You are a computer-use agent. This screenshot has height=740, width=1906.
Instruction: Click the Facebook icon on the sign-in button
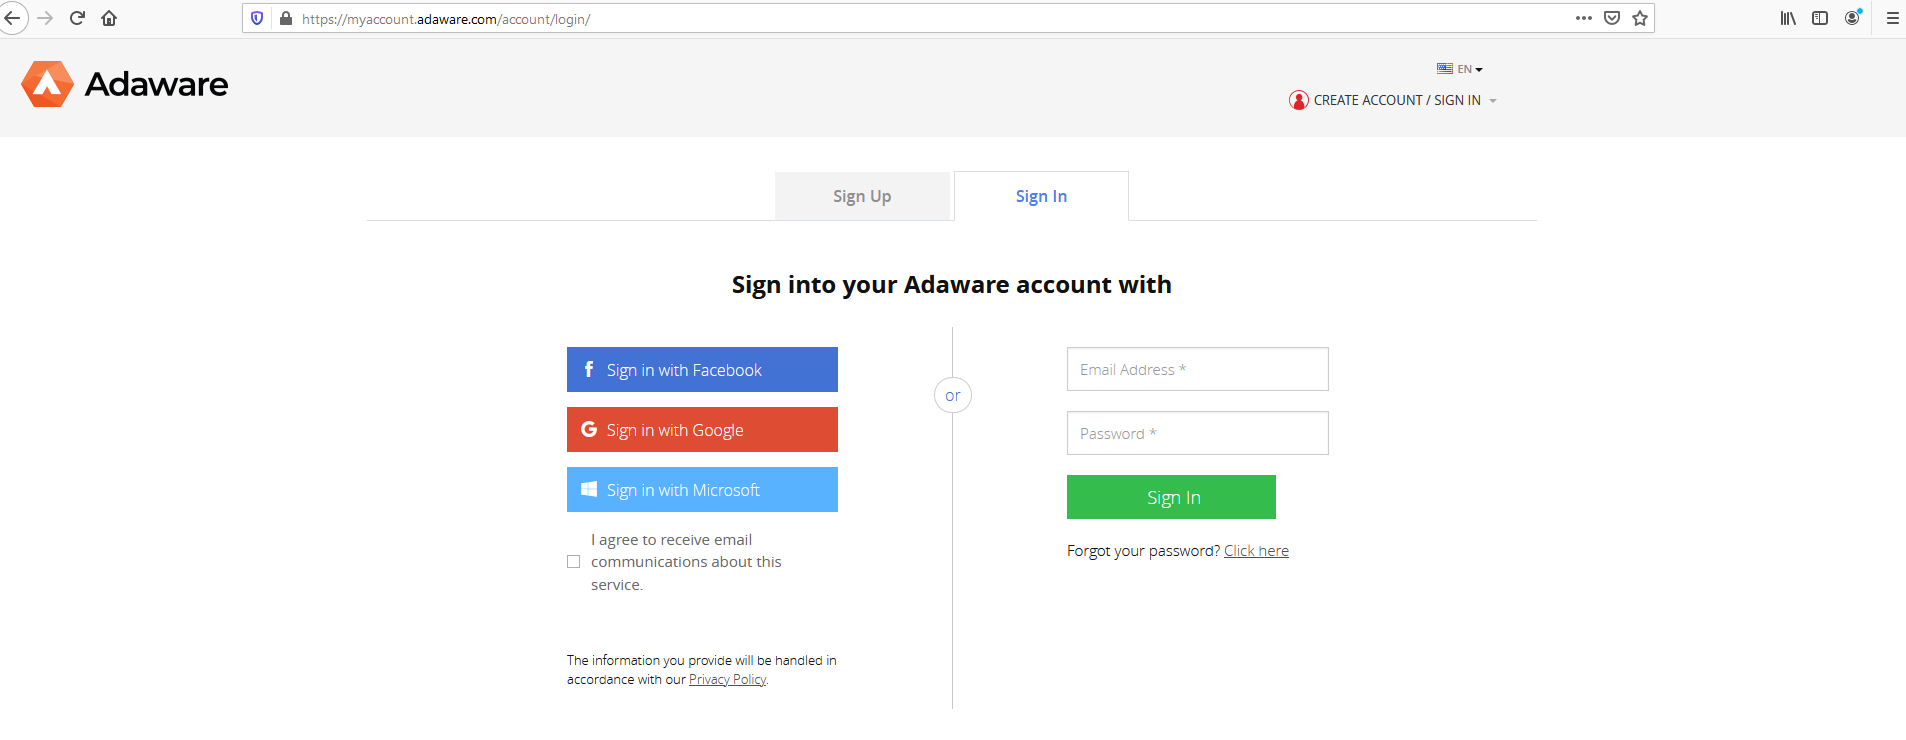588,369
